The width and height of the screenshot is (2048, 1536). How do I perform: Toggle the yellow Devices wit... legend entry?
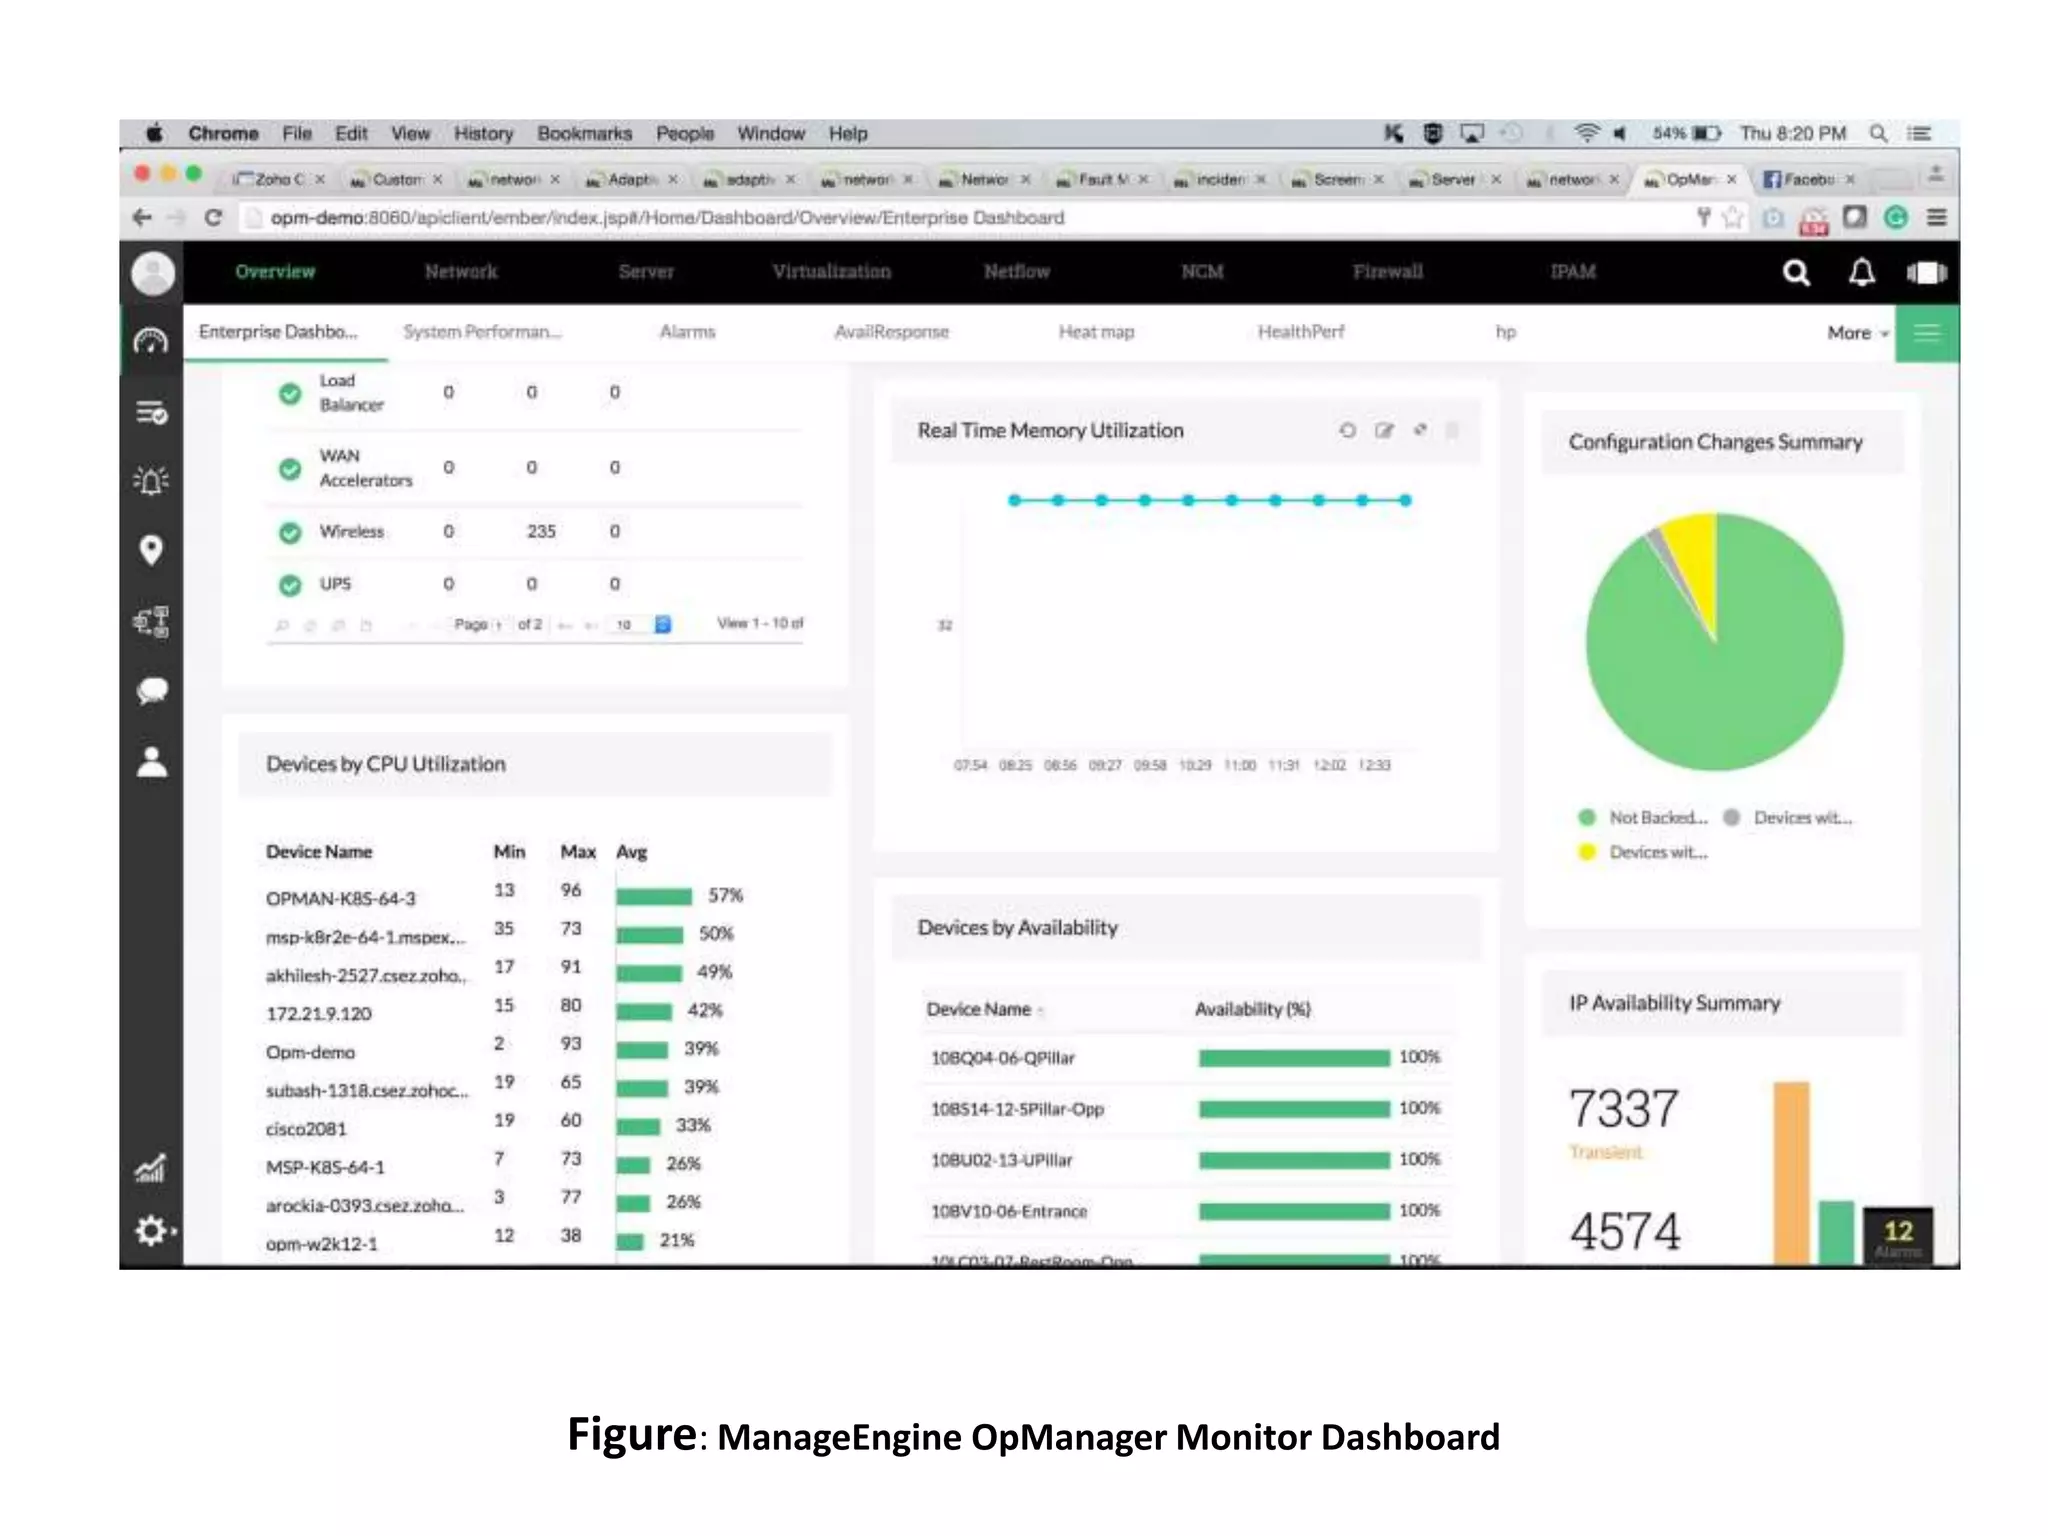(x=1642, y=852)
